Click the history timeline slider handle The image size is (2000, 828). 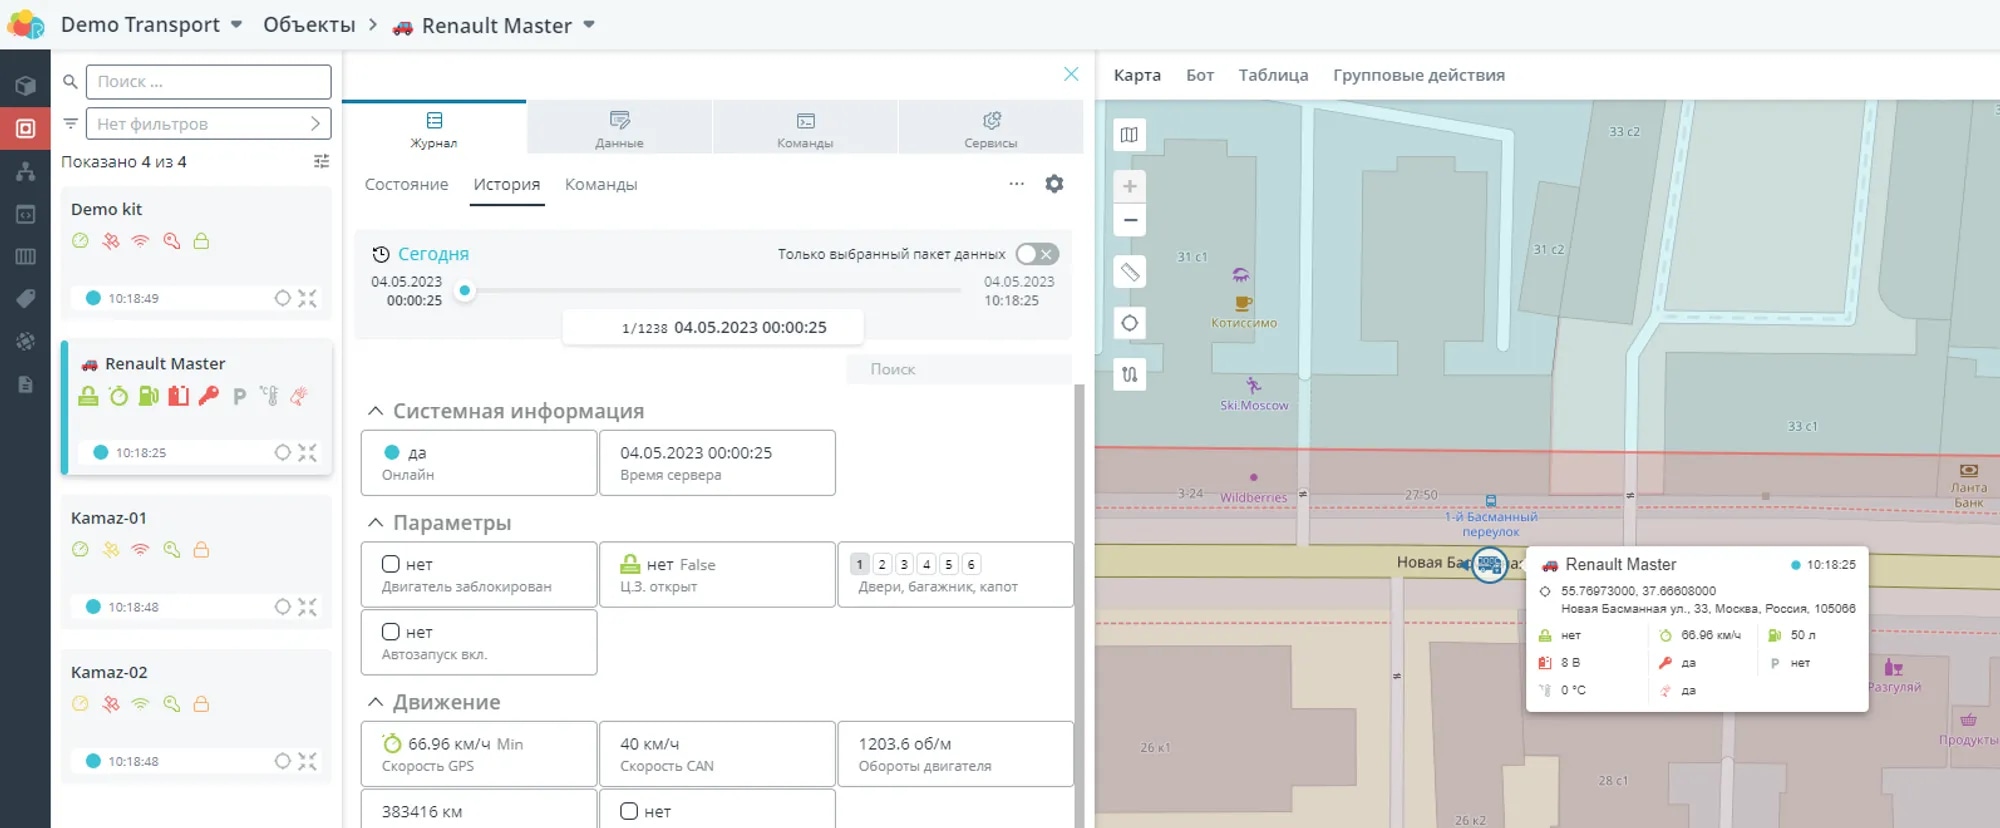click(464, 291)
